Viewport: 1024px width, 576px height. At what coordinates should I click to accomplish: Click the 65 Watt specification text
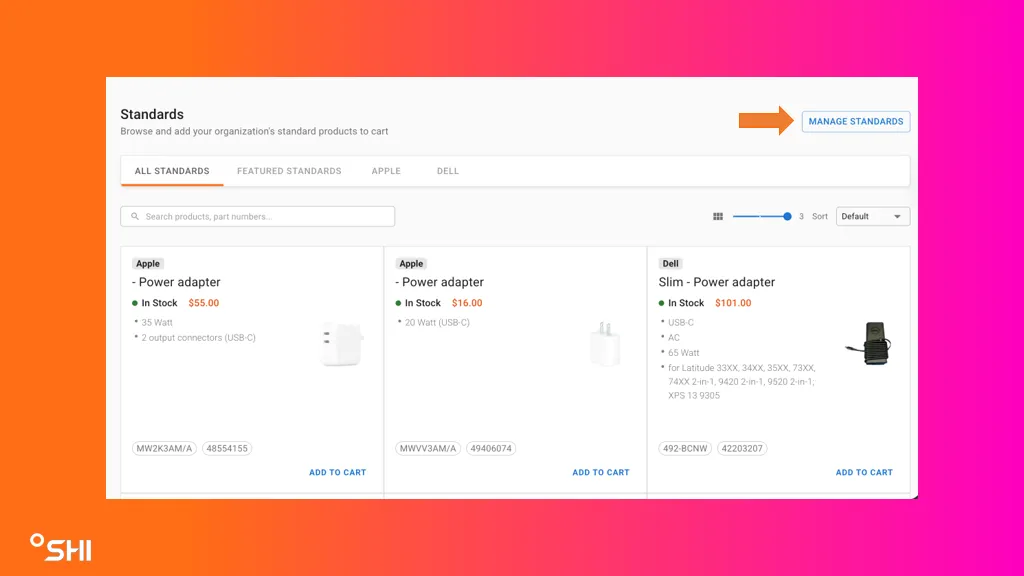click(x=683, y=353)
